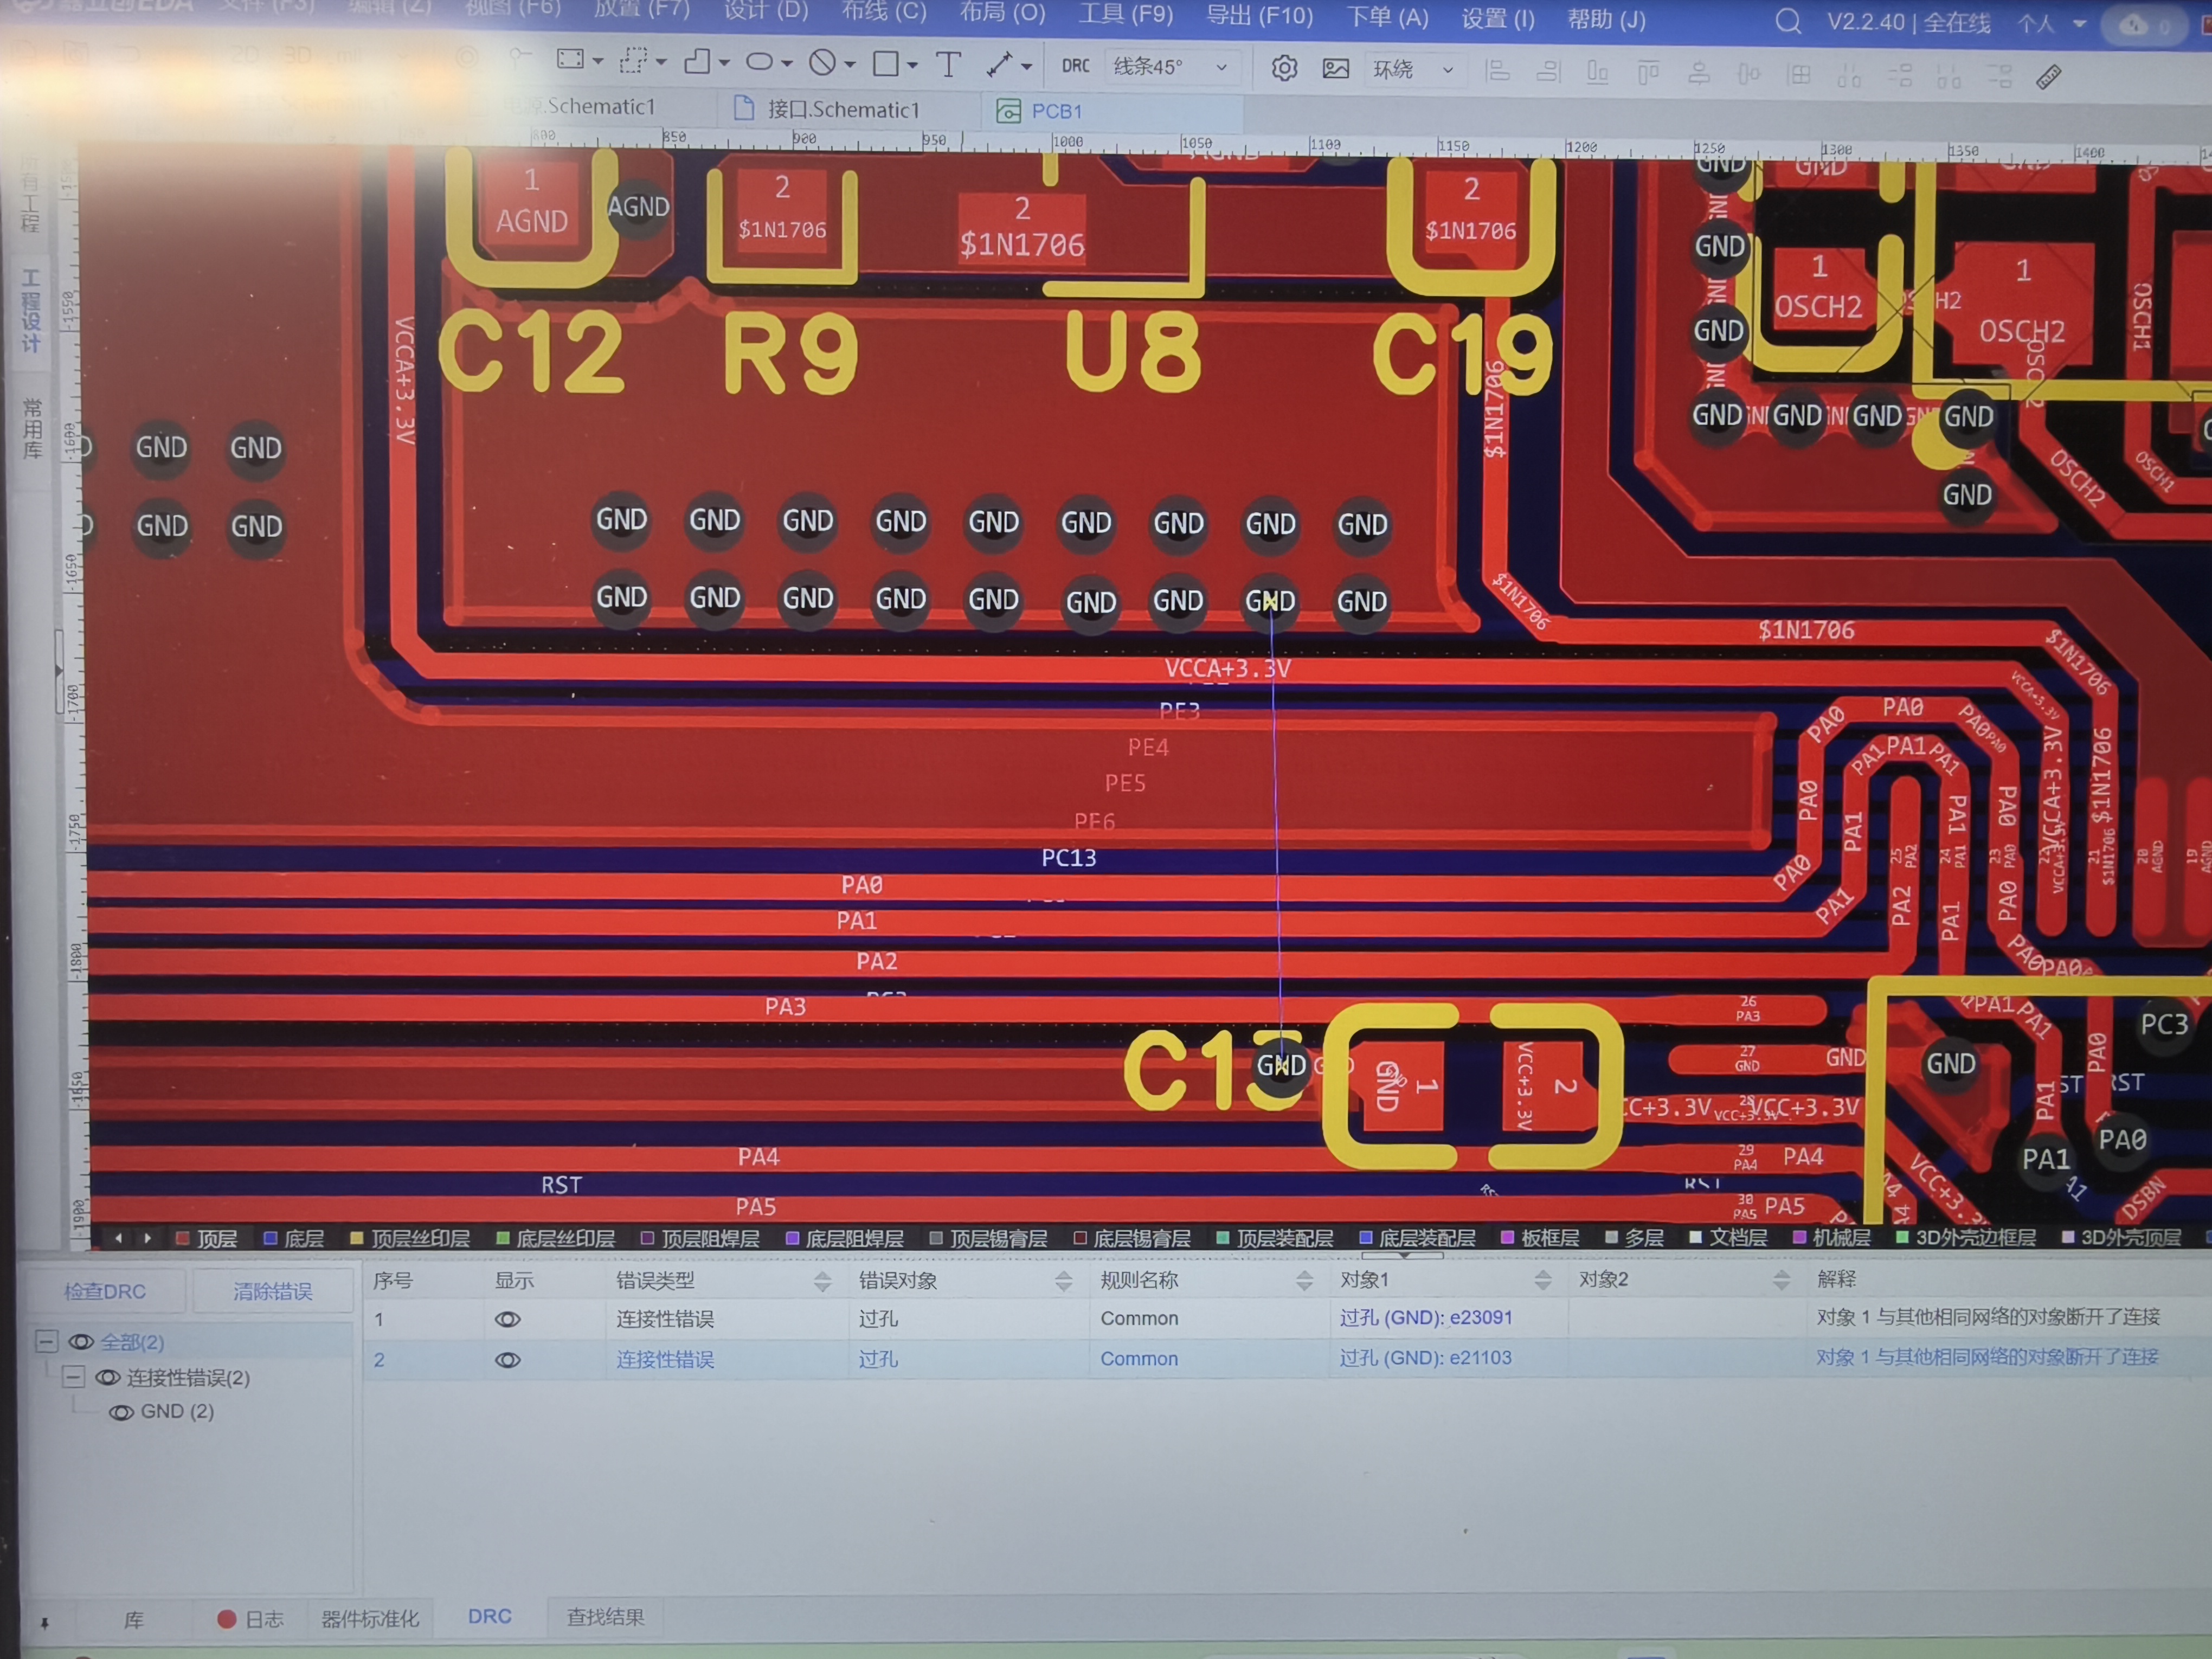Toggle visibility of DRC error row 1

(507, 1319)
